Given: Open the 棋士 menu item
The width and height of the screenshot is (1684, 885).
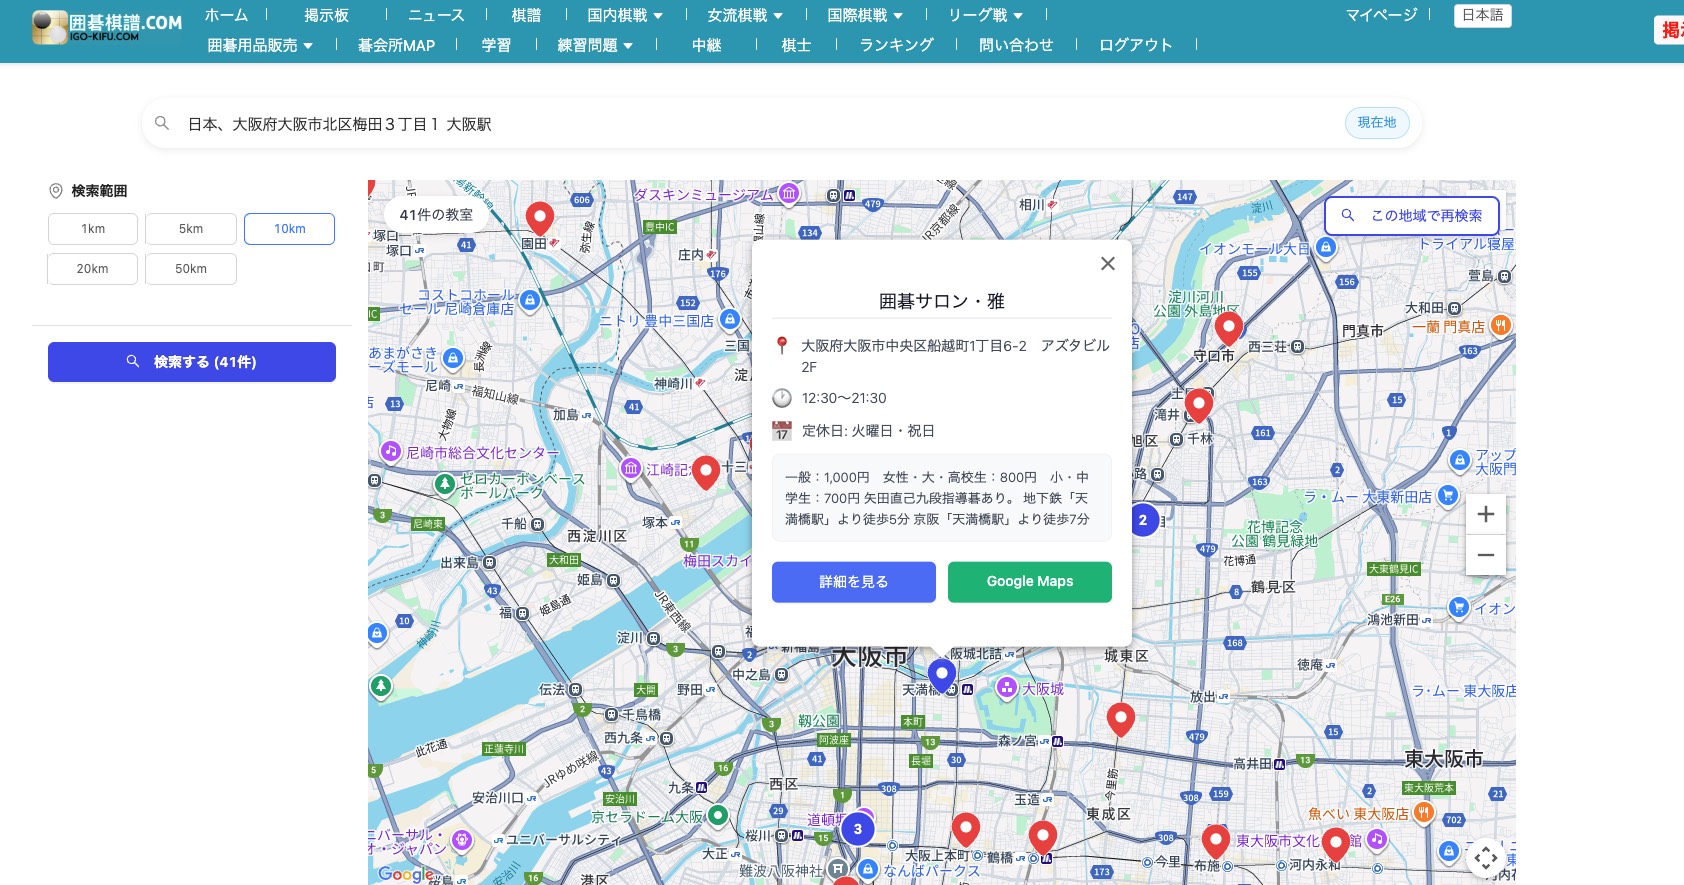Looking at the screenshot, I should (796, 45).
